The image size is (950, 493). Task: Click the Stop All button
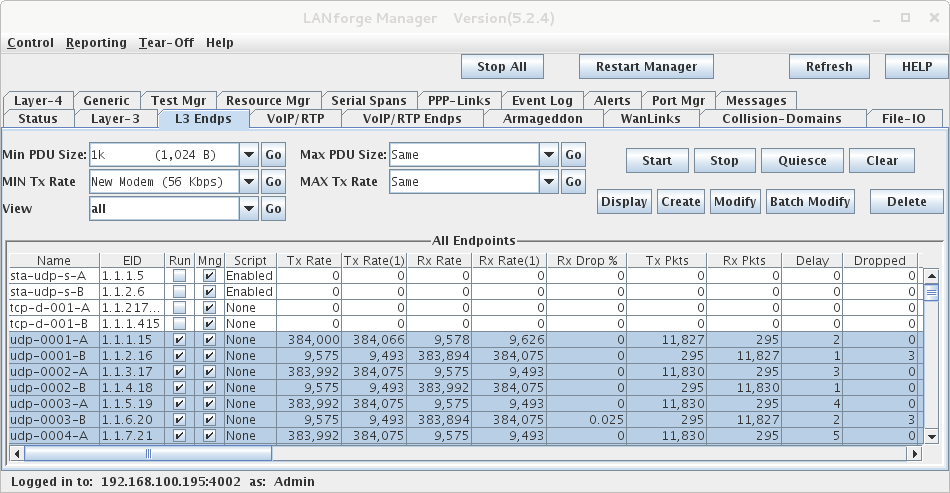[502, 67]
